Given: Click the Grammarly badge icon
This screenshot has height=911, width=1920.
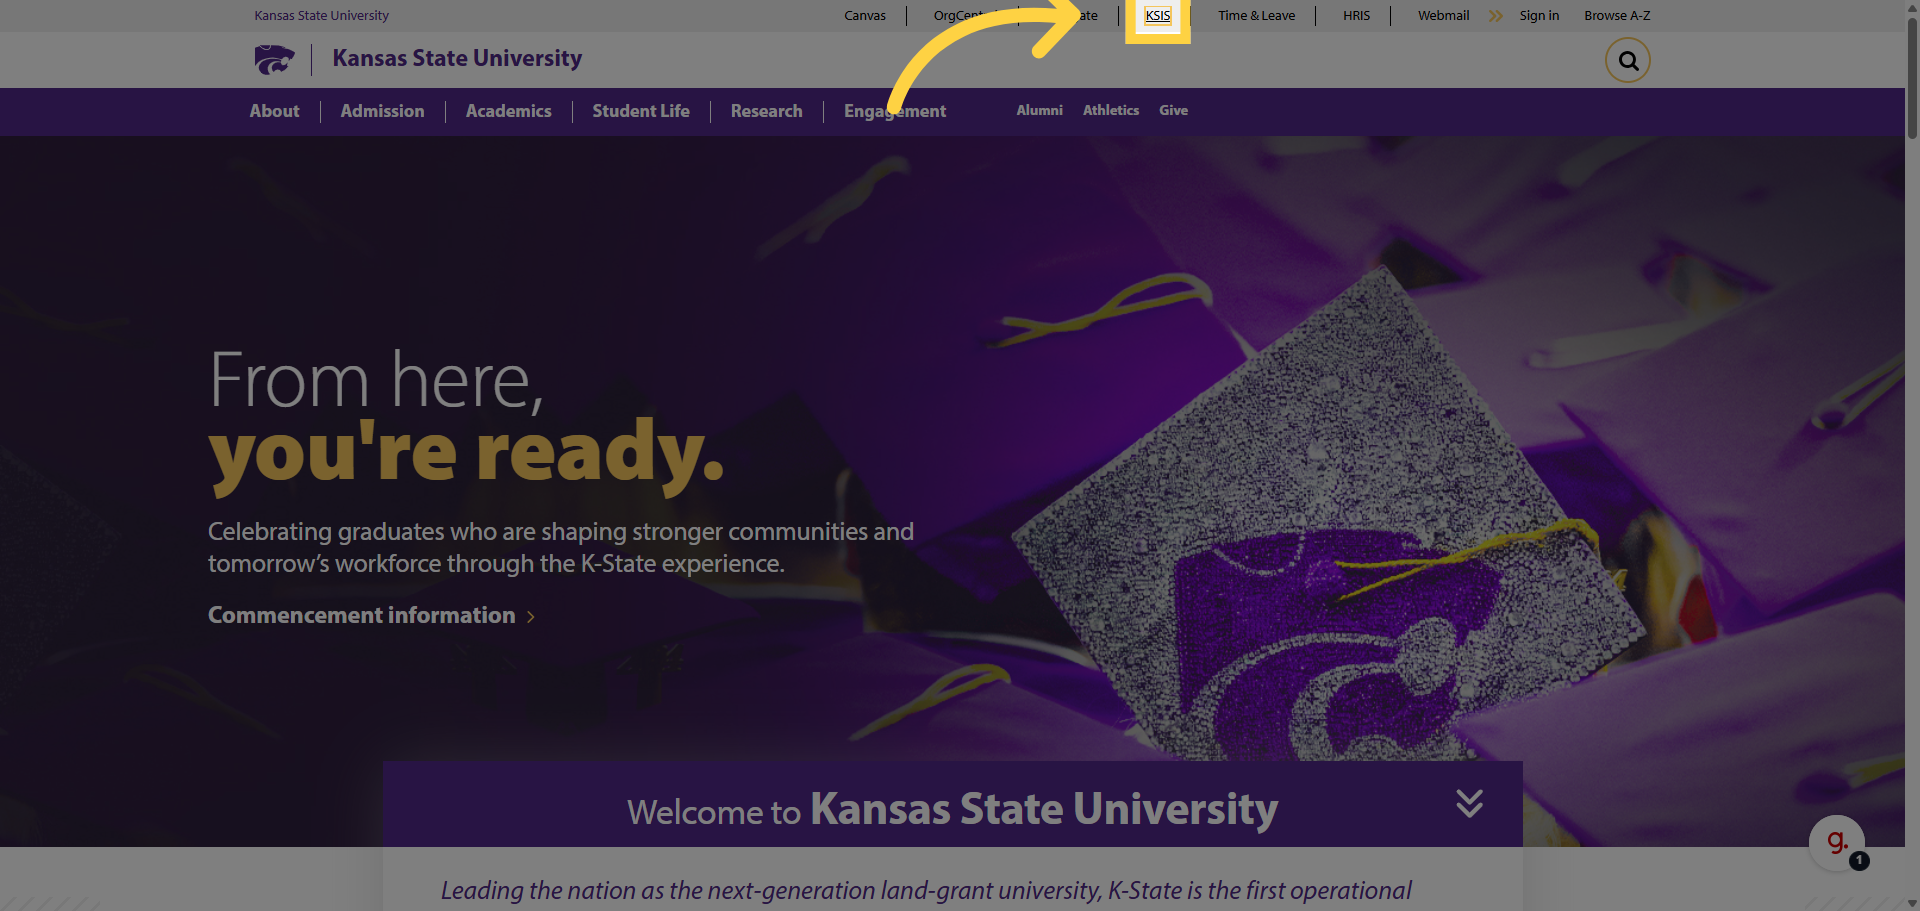Looking at the screenshot, I should click(x=1837, y=843).
